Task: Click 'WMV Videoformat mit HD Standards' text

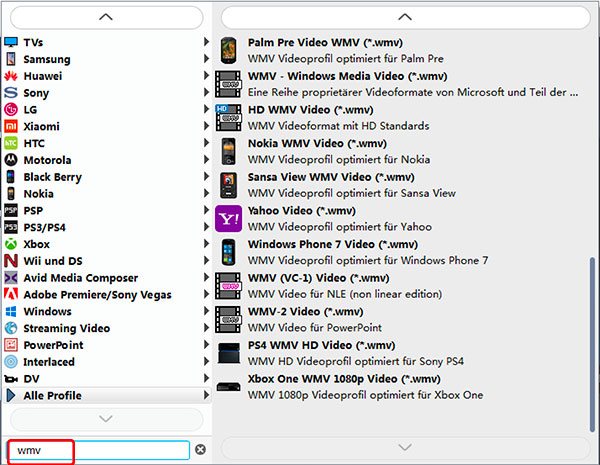Action: pos(339,126)
